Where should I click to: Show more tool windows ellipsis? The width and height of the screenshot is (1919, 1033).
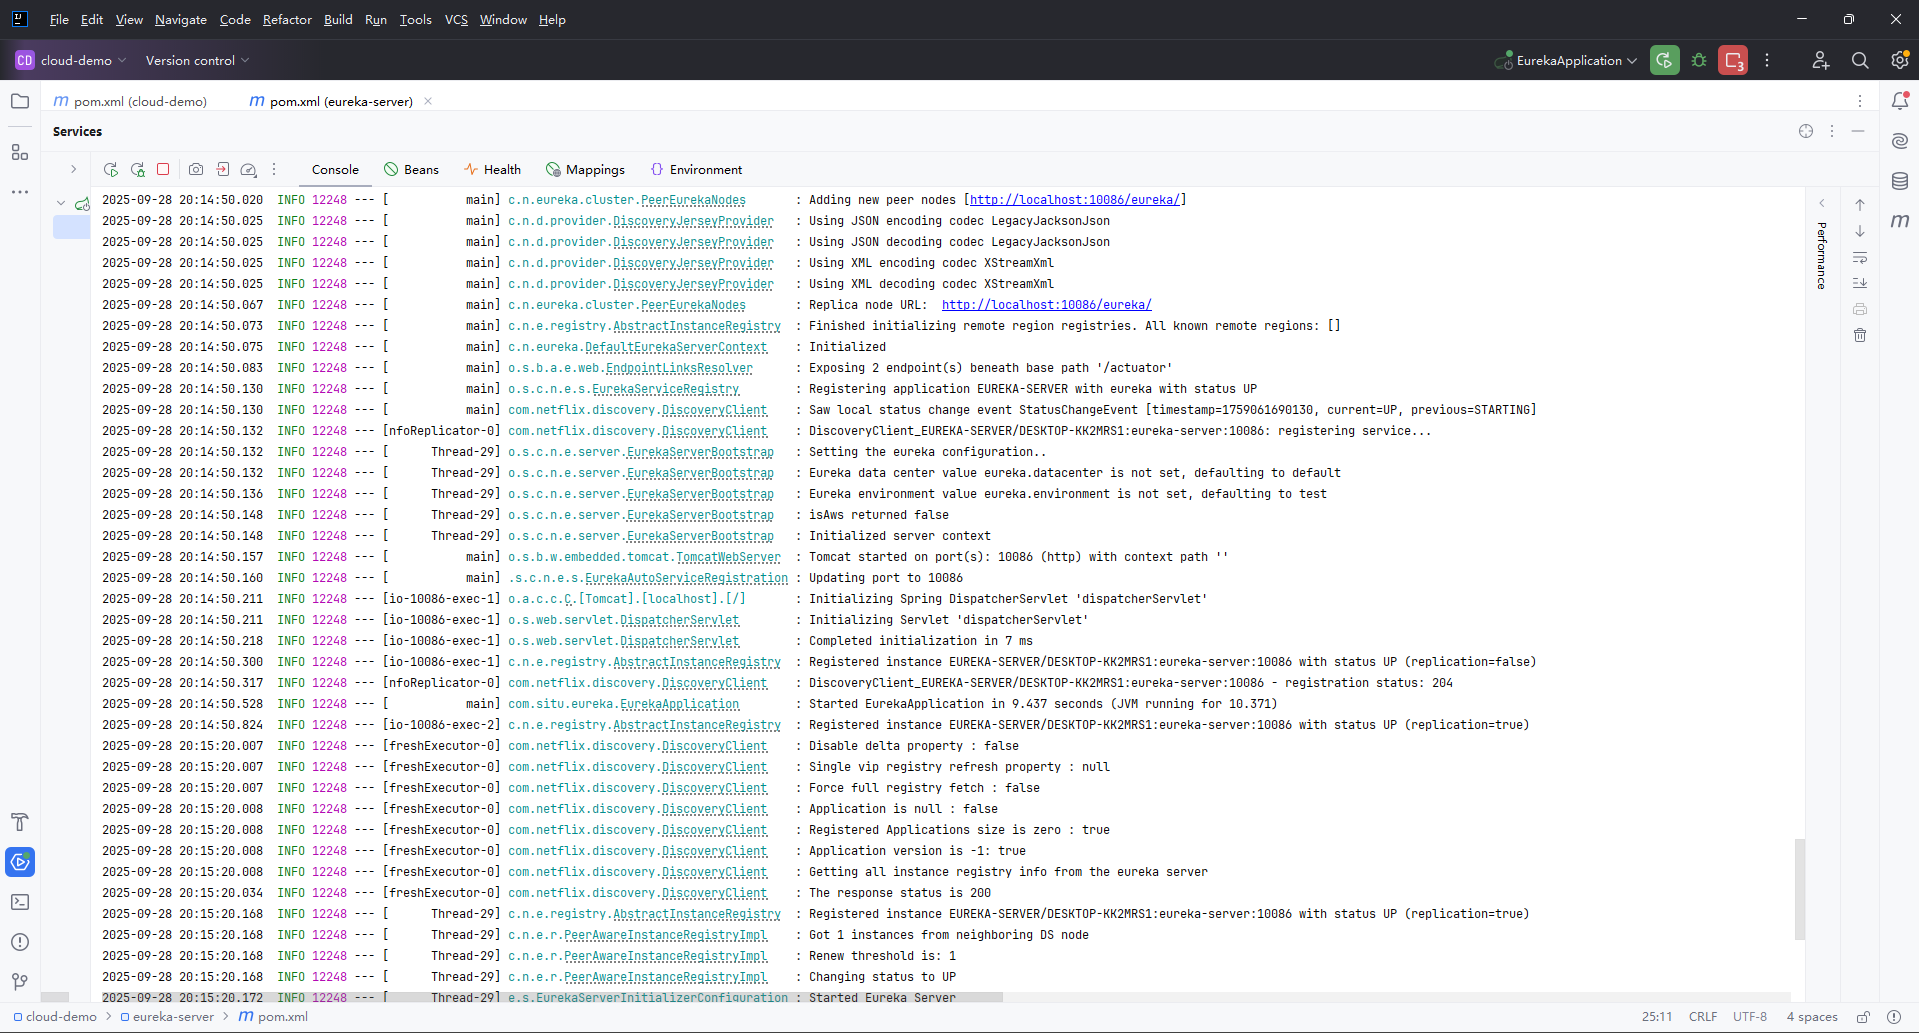click(20, 192)
